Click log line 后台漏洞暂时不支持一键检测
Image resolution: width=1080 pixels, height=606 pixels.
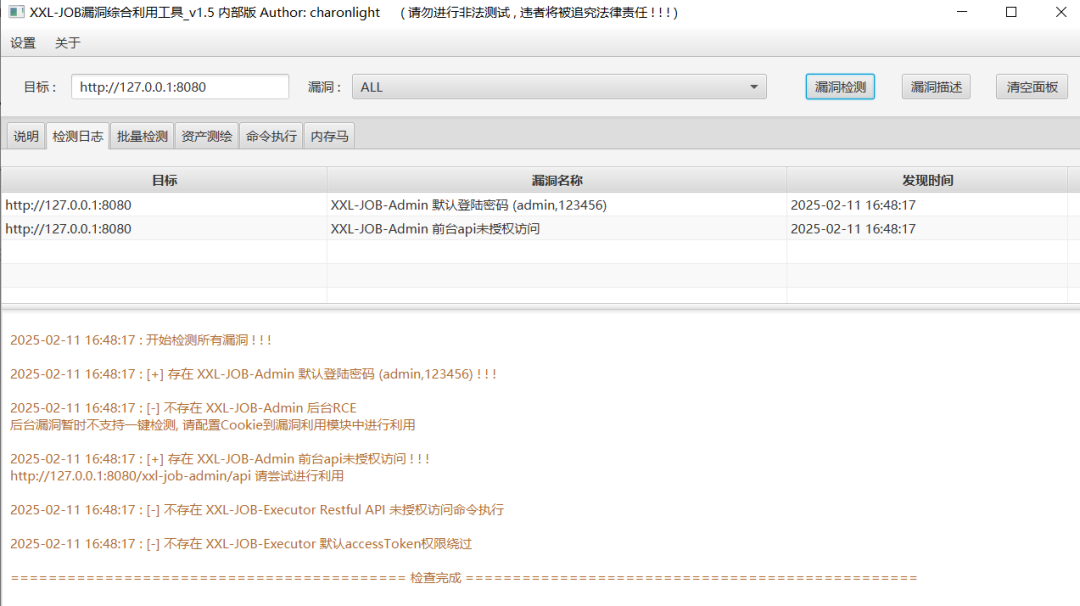point(212,425)
